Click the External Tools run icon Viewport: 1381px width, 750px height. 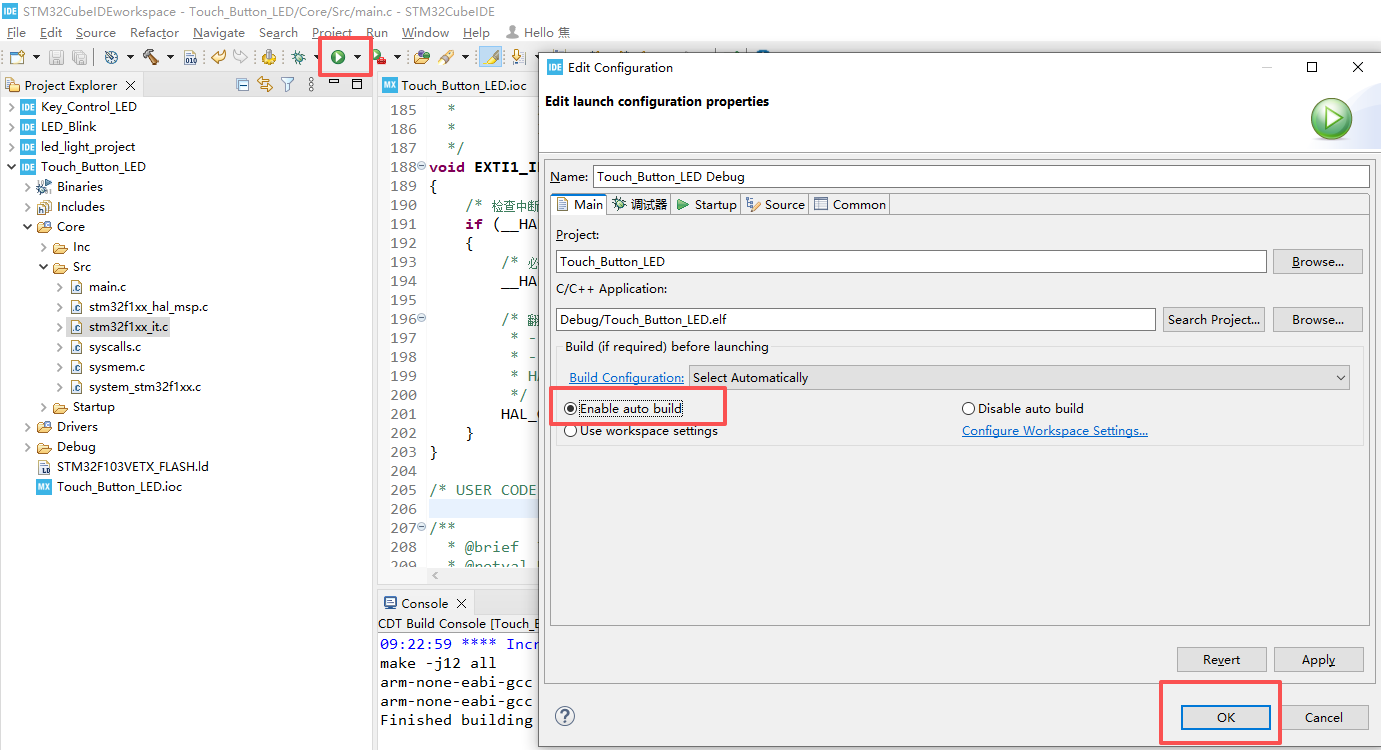pos(380,57)
